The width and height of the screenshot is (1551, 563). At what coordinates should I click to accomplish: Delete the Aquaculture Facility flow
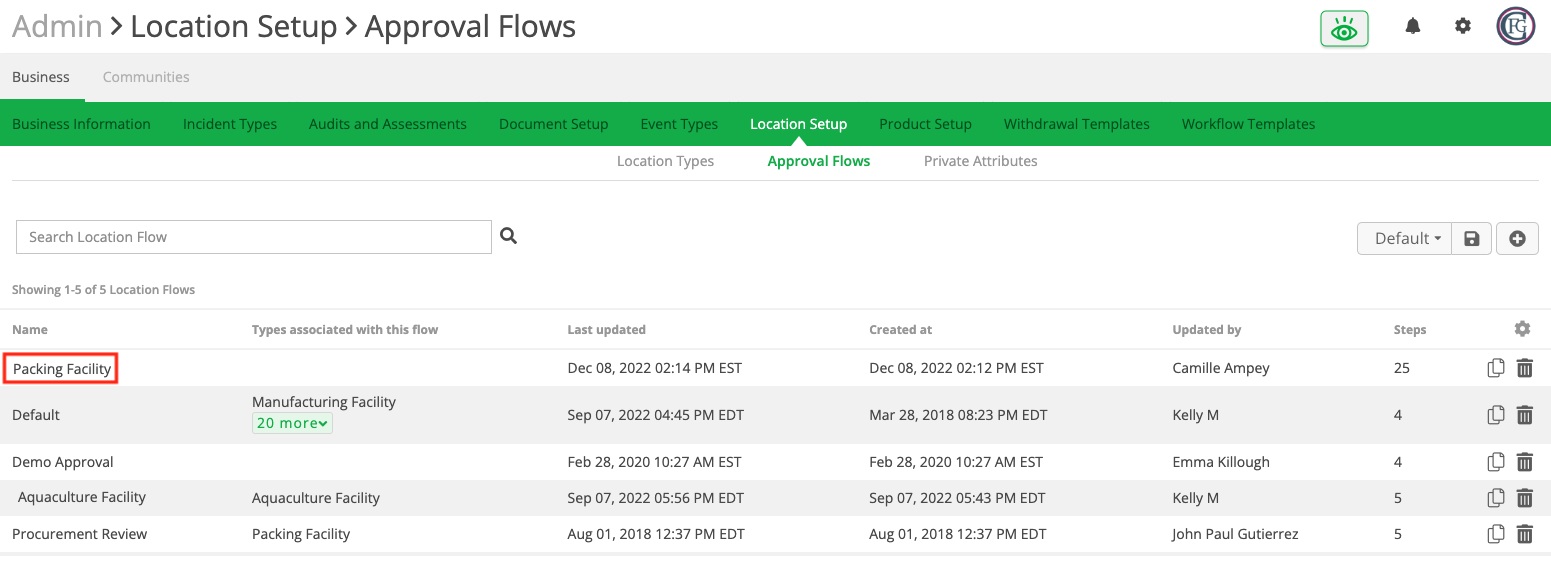click(1525, 498)
